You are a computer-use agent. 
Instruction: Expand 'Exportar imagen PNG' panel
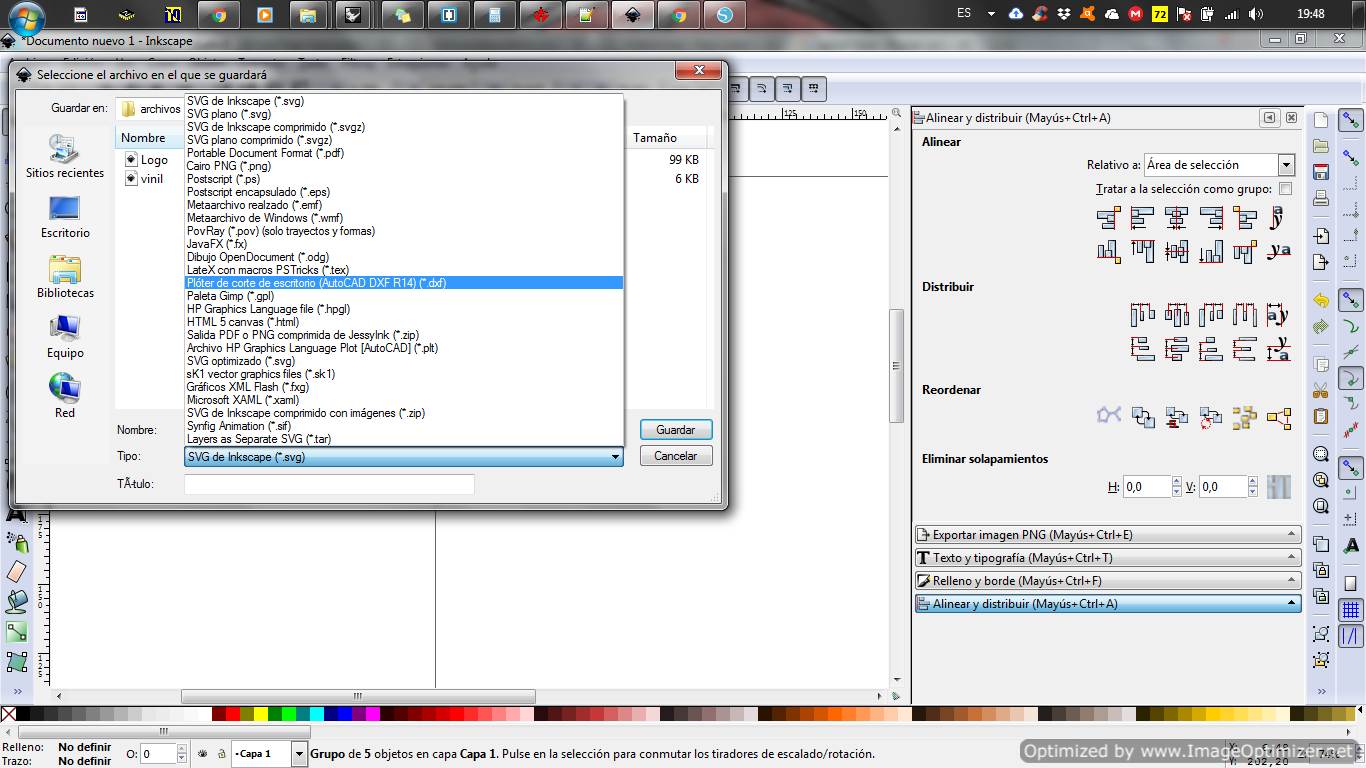pos(1108,535)
